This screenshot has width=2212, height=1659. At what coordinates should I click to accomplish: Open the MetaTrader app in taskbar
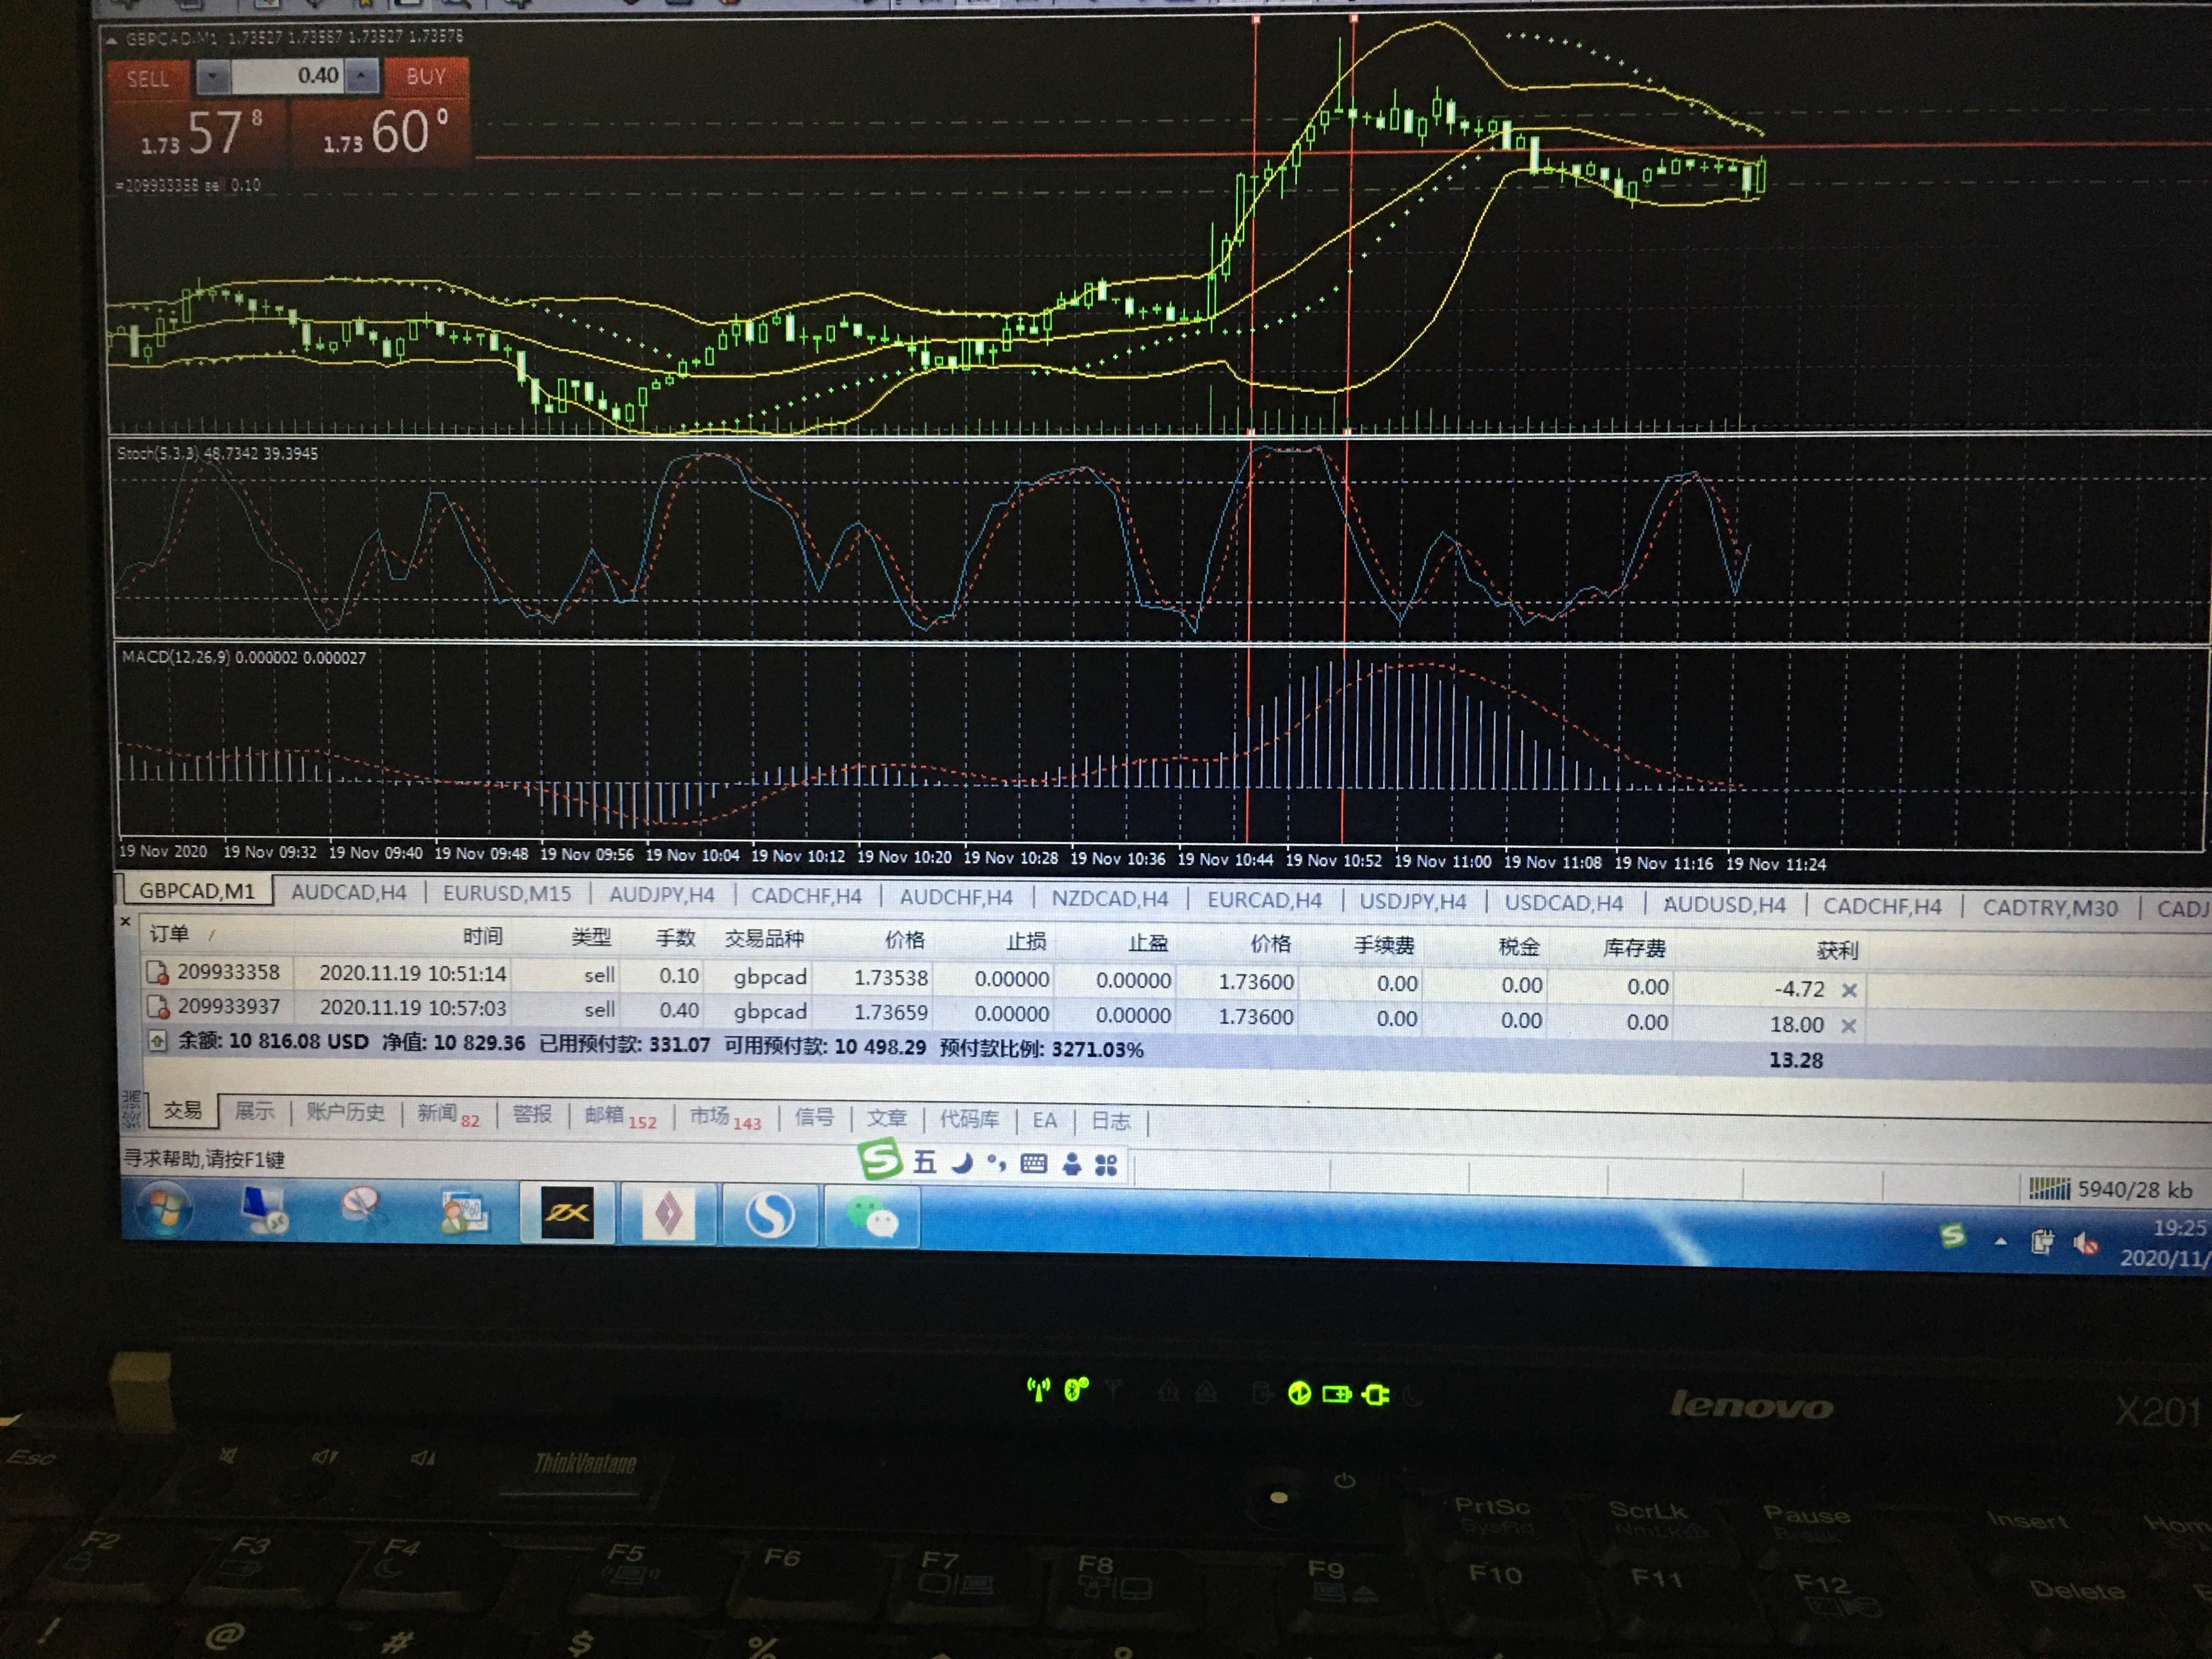coord(567,1214)
